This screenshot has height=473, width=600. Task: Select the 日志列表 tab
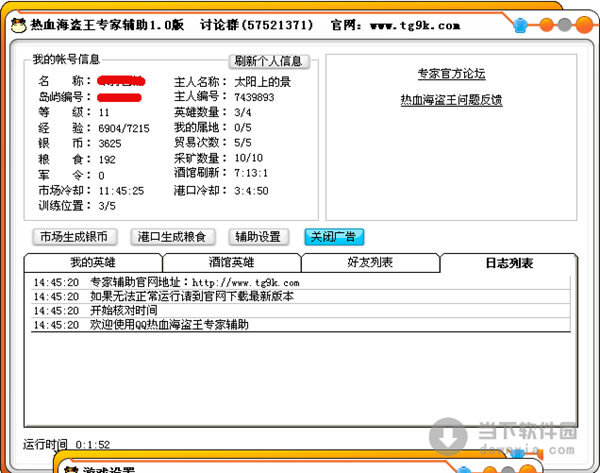click(x=509, y=263)
